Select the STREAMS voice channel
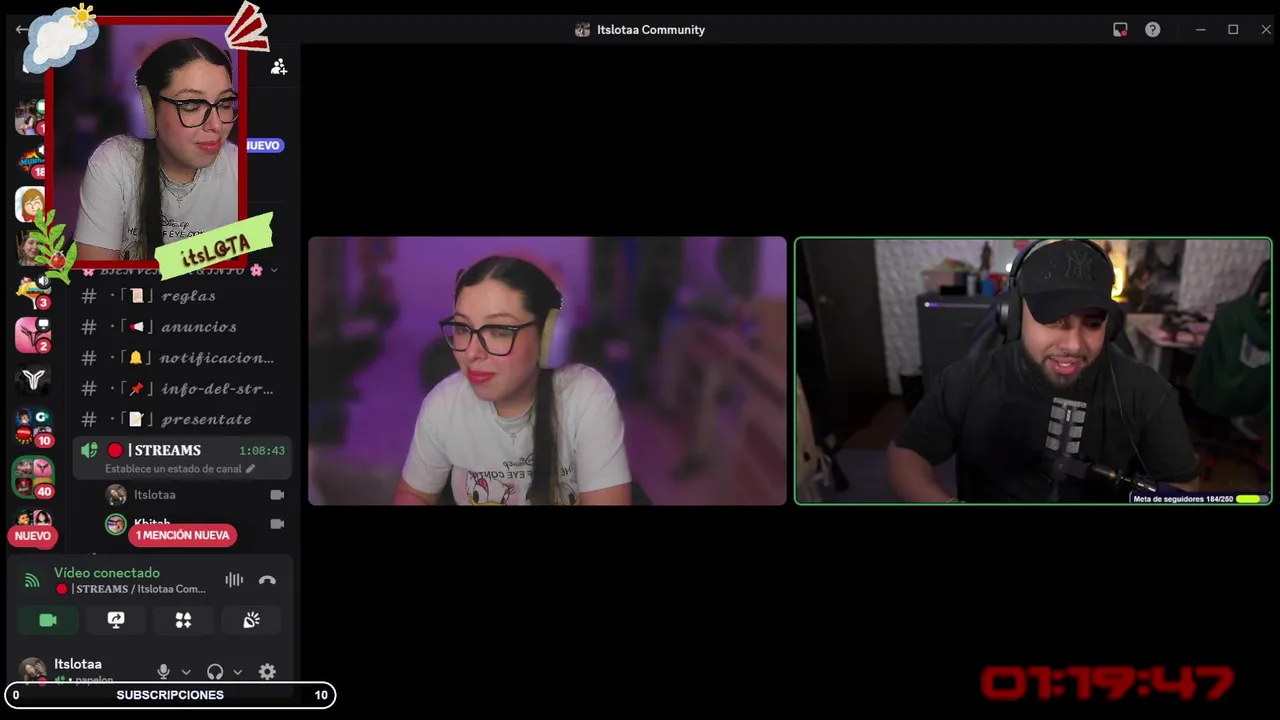Viewport: 1280px width, 720px height. click(181, 458)
